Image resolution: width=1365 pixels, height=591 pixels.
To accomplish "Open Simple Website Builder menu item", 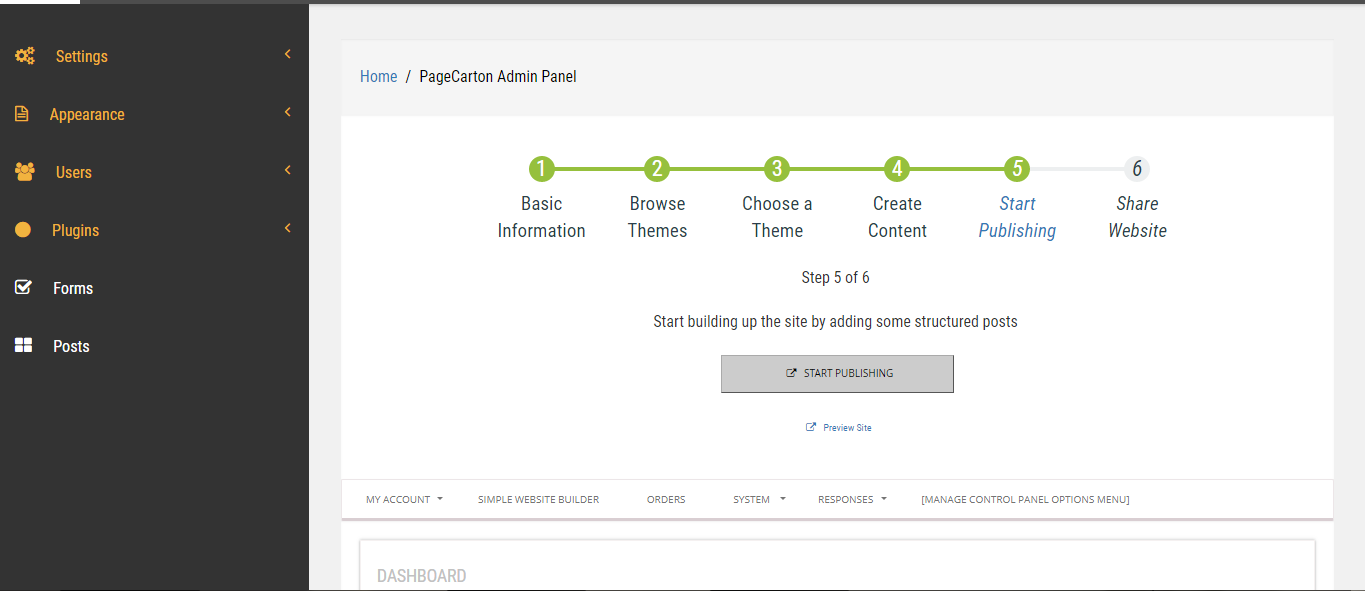I will click(538, 499).
